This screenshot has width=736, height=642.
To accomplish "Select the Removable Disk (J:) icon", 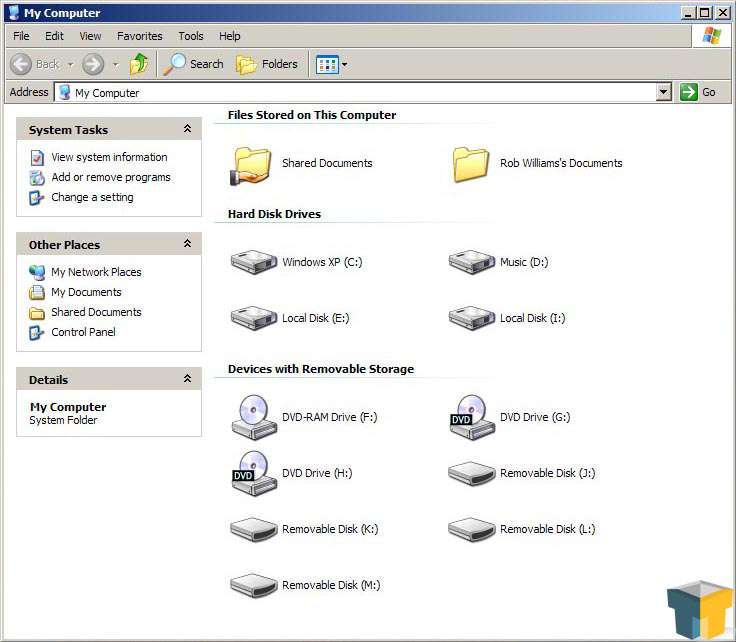I will 471,473.
